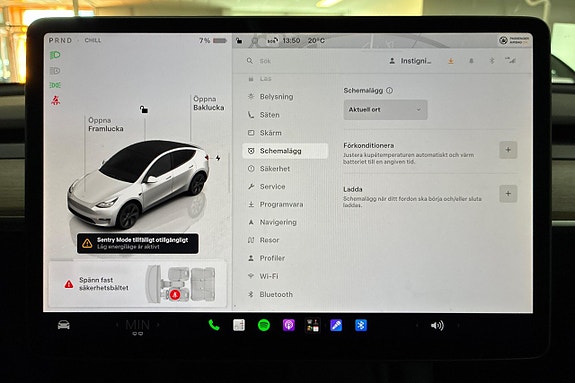Raise temperature with right arrow by MIN
Image resolution: width=575 pixels, height=383 pixels.
158,325
